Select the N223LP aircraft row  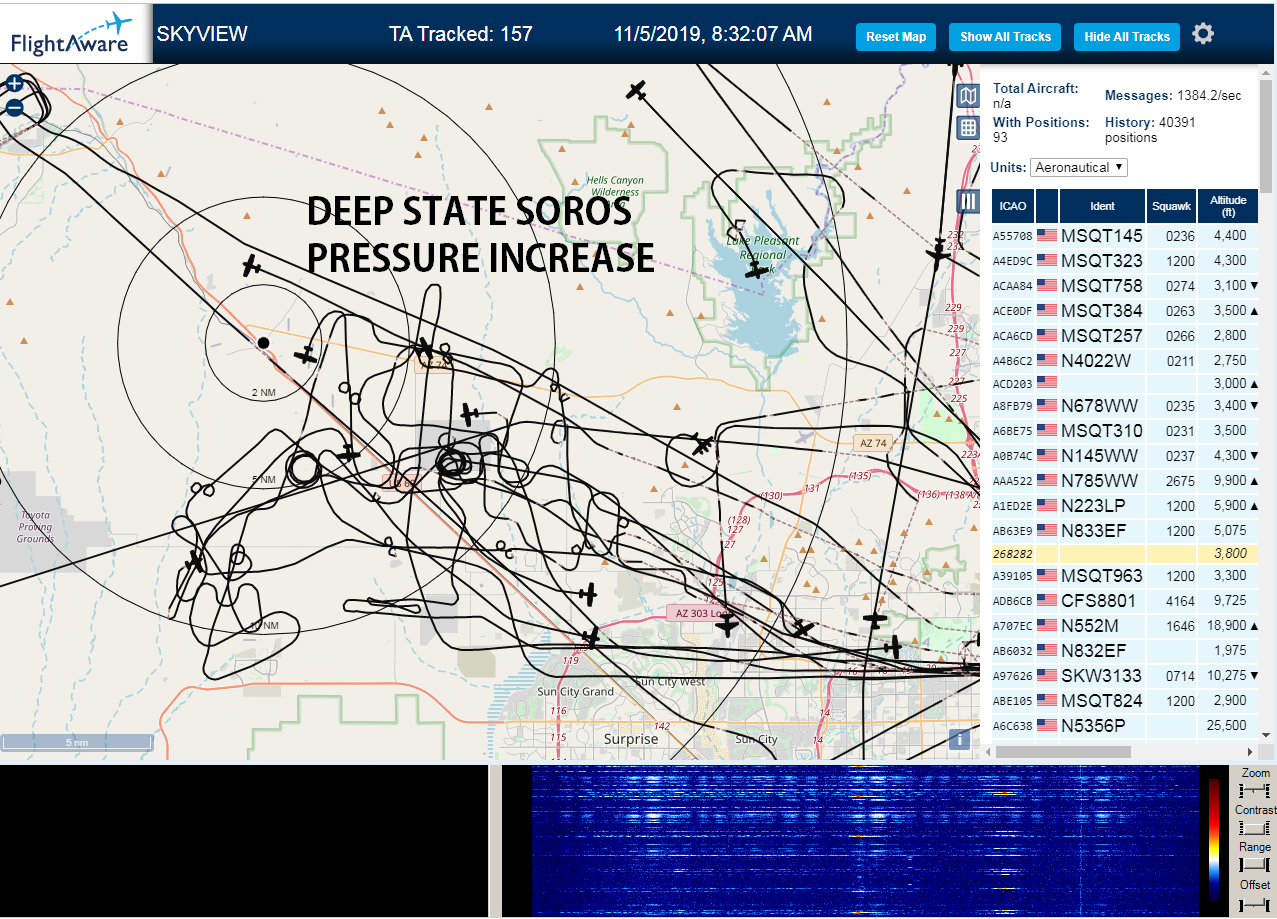[x=1124, y=505]
